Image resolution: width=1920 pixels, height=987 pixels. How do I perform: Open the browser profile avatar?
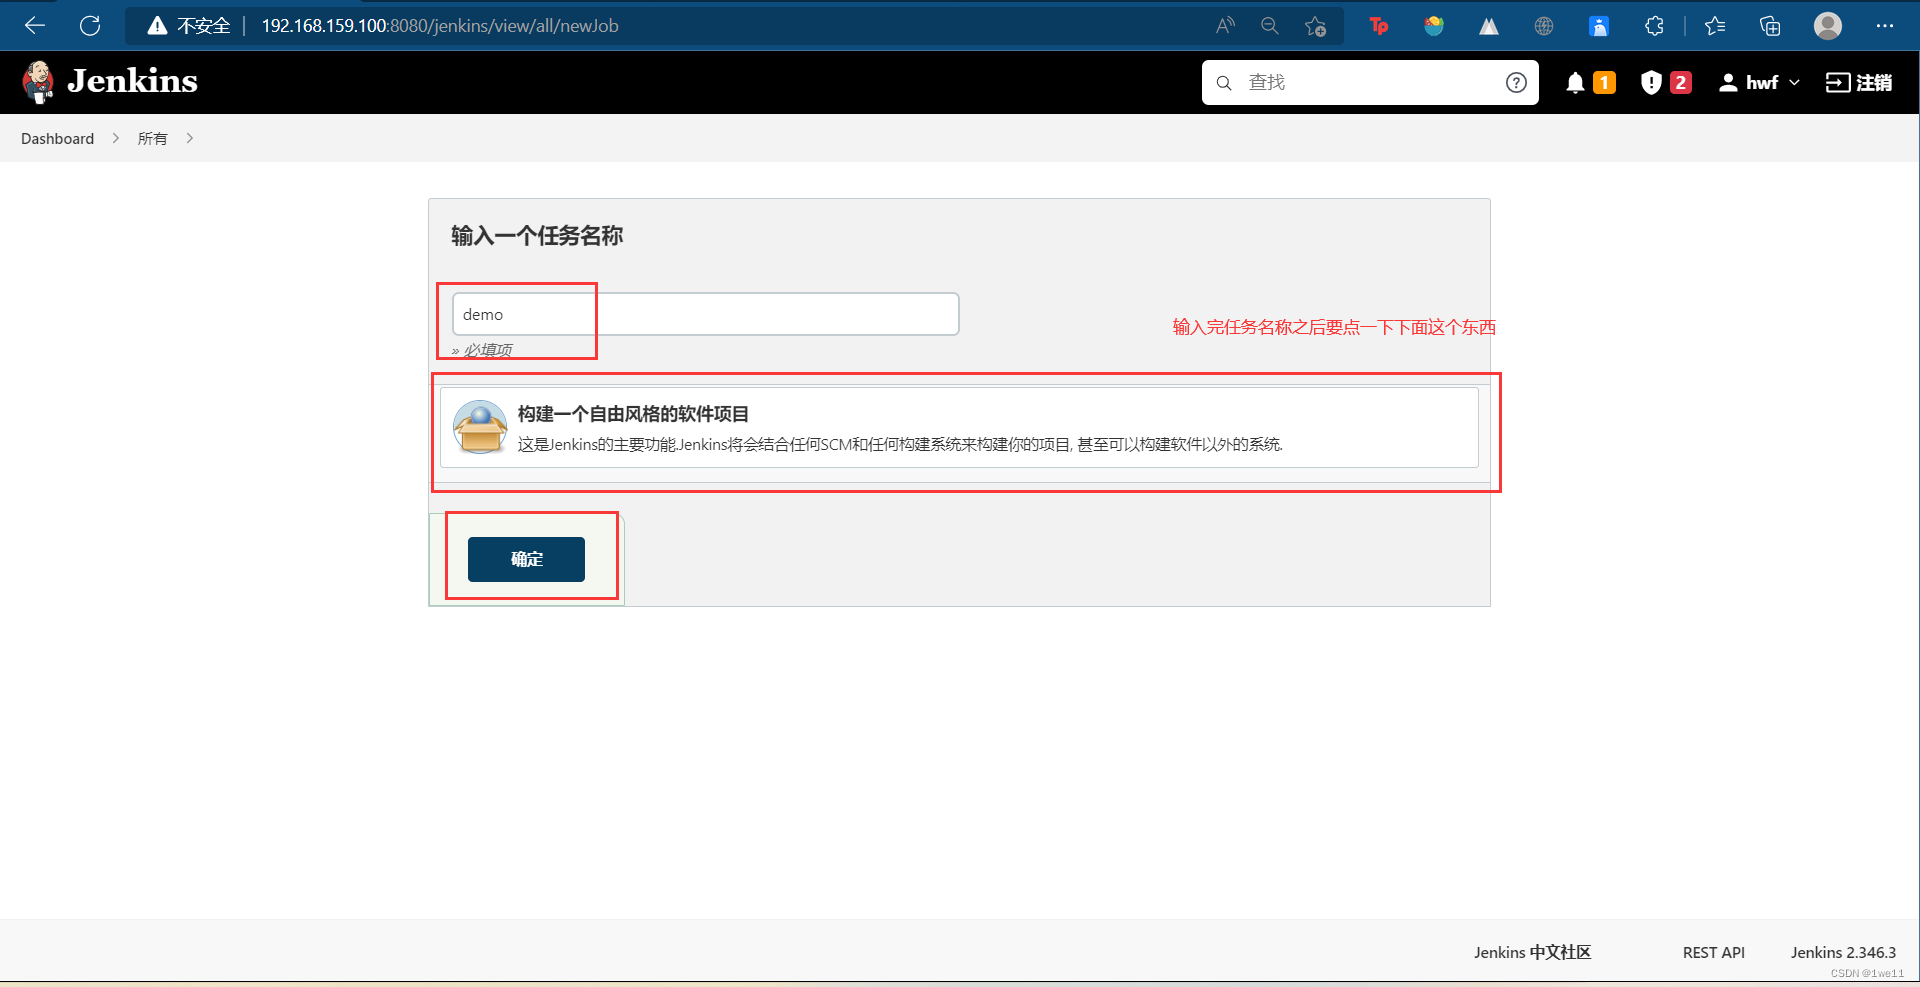click(x=1828, y=26)
